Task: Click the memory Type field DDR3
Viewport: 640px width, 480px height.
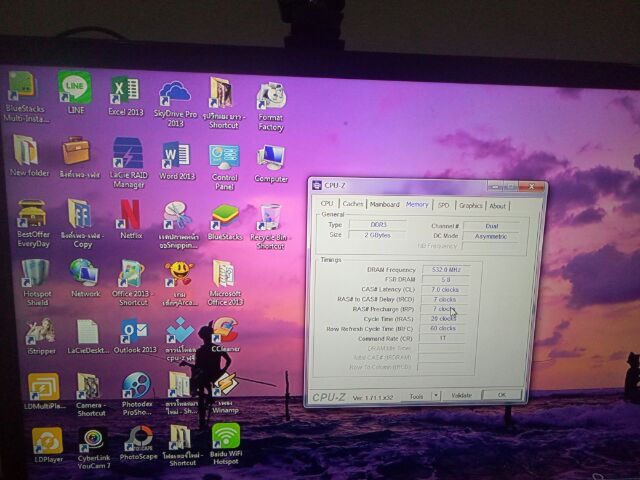Action: click(x=378, y=224)
